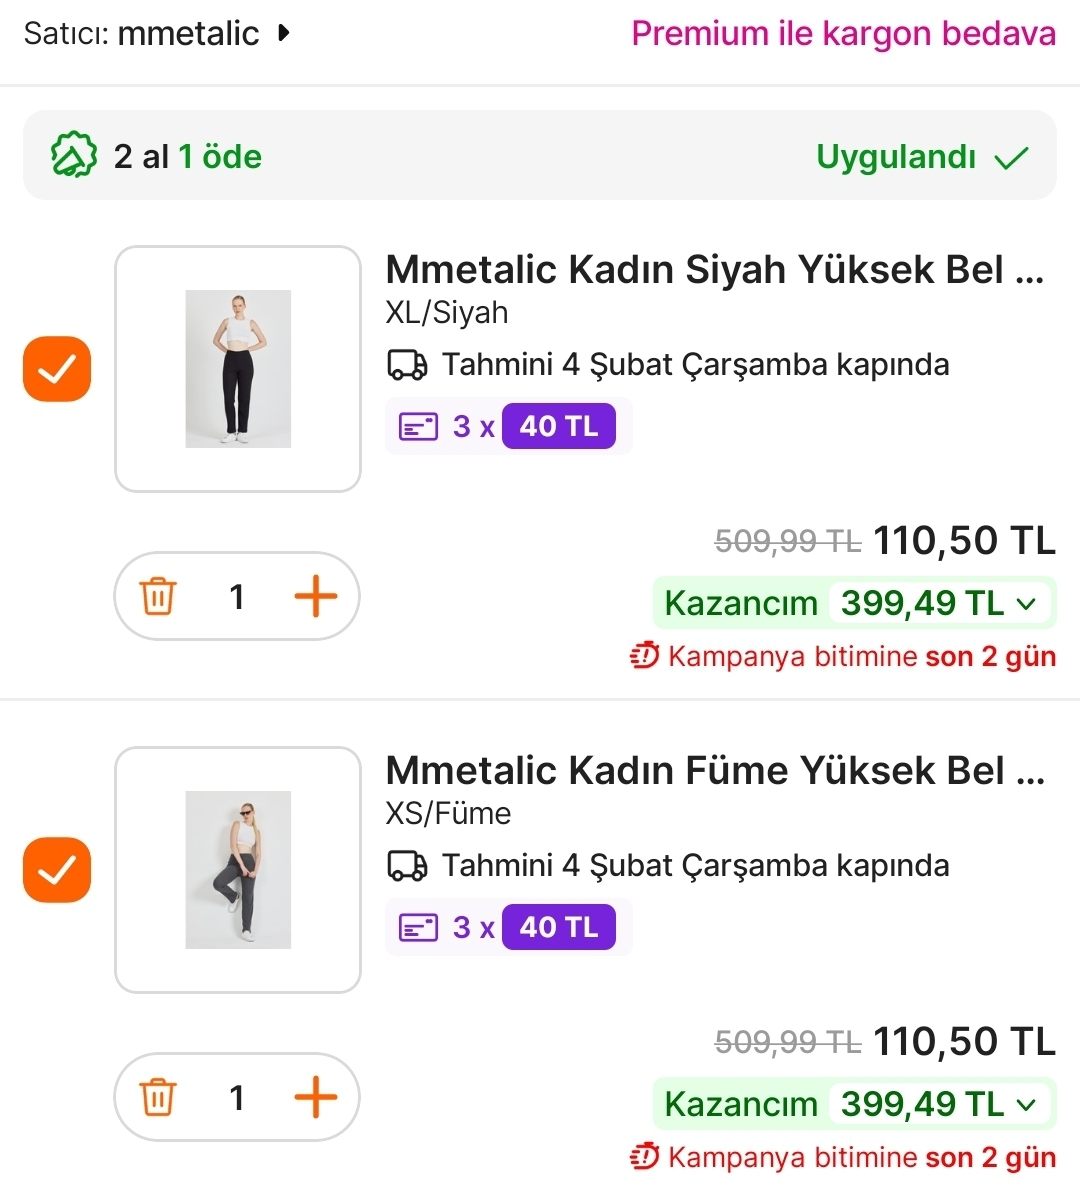
Task: Open the Füme pants product thumbnail
Action: pos(238,870)
